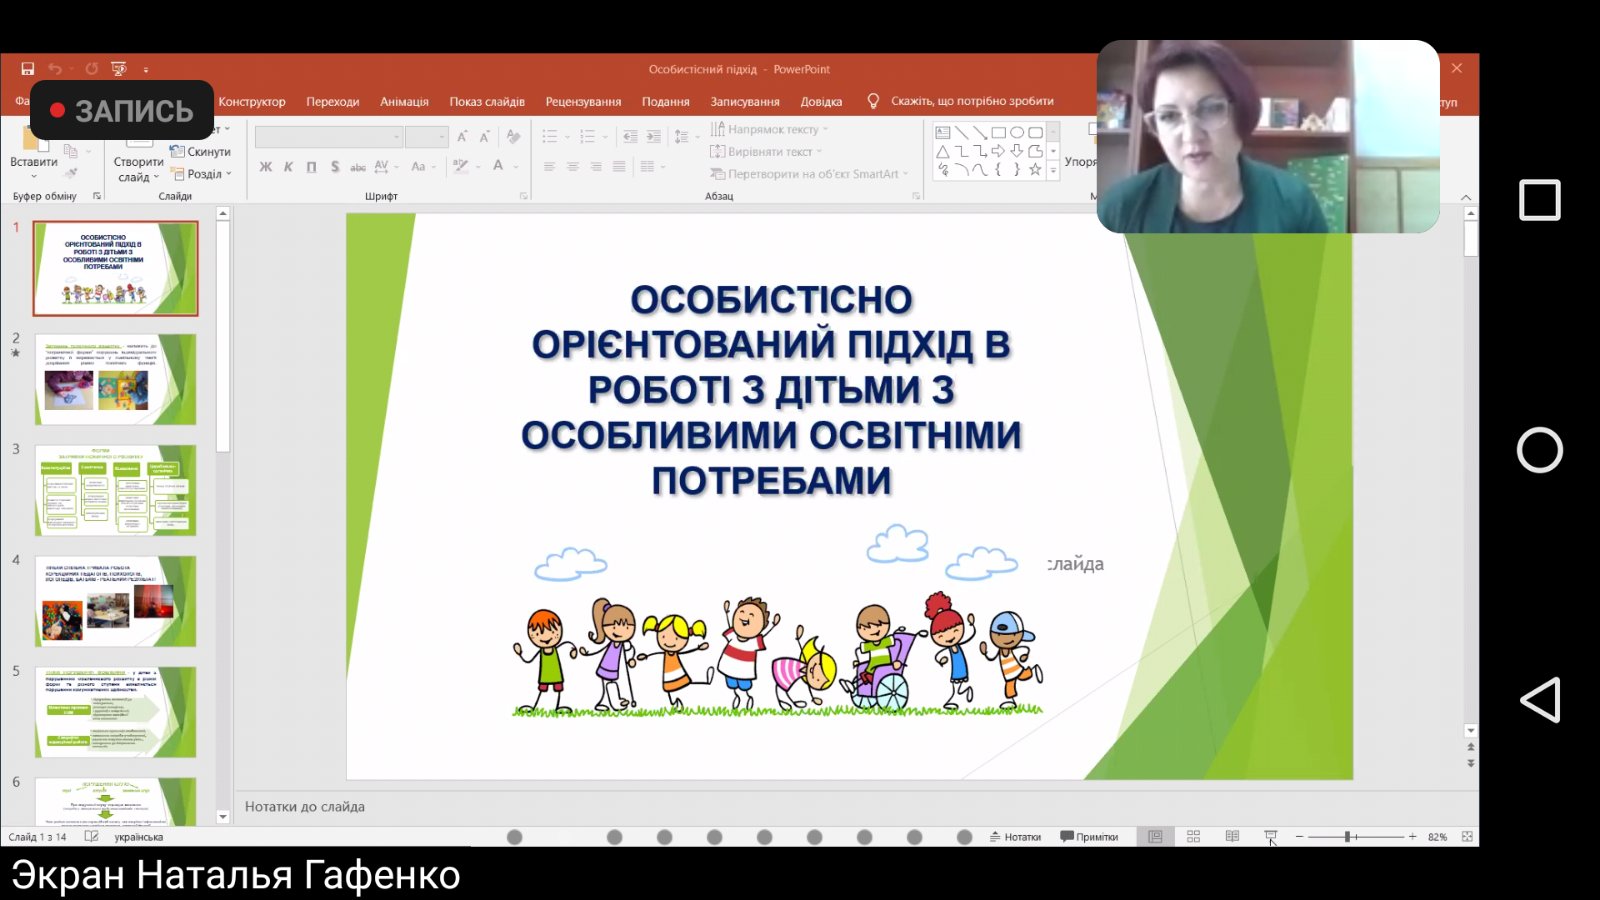
Task: Start slideshow from beginning via Quick Access icon
Action: coord(119,69)
